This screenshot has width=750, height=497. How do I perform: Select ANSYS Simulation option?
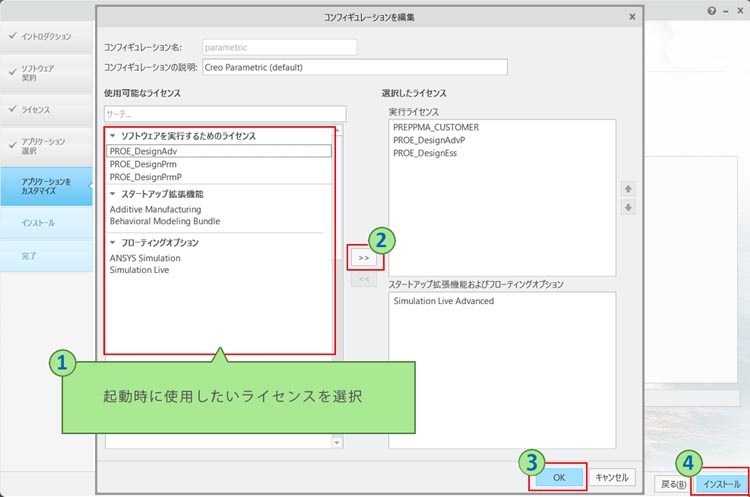click(145, 258)
